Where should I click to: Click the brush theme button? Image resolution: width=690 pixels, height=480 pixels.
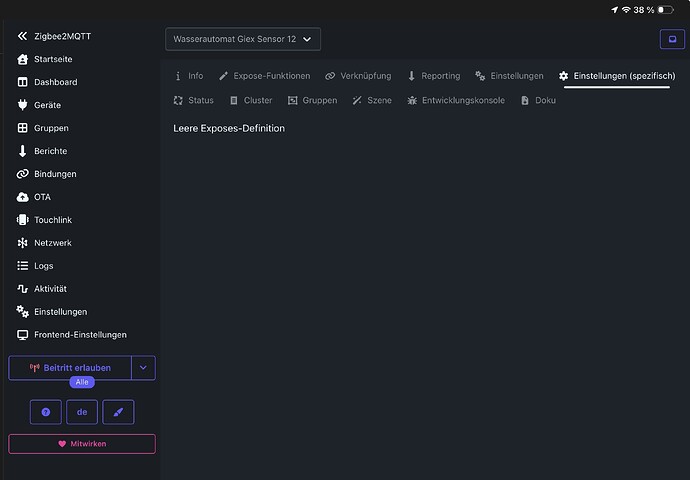point(118,412)
